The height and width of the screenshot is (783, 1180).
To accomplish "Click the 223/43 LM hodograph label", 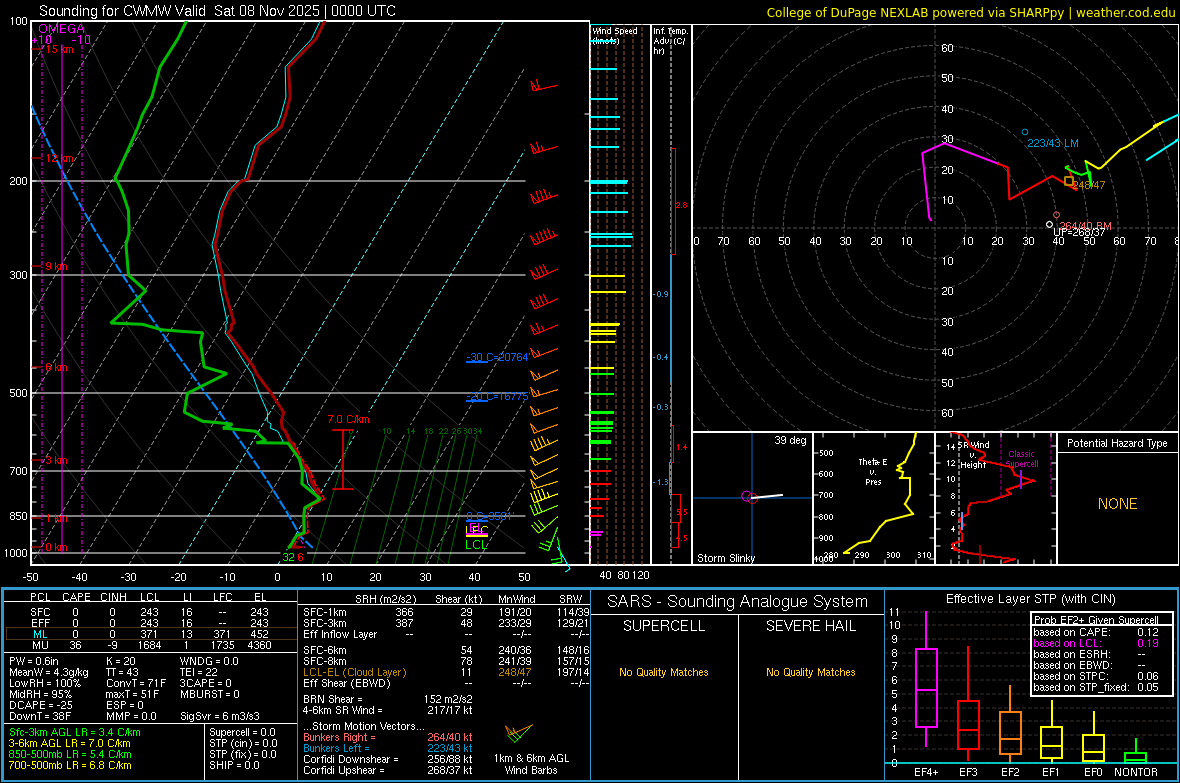I will 1053,143.
